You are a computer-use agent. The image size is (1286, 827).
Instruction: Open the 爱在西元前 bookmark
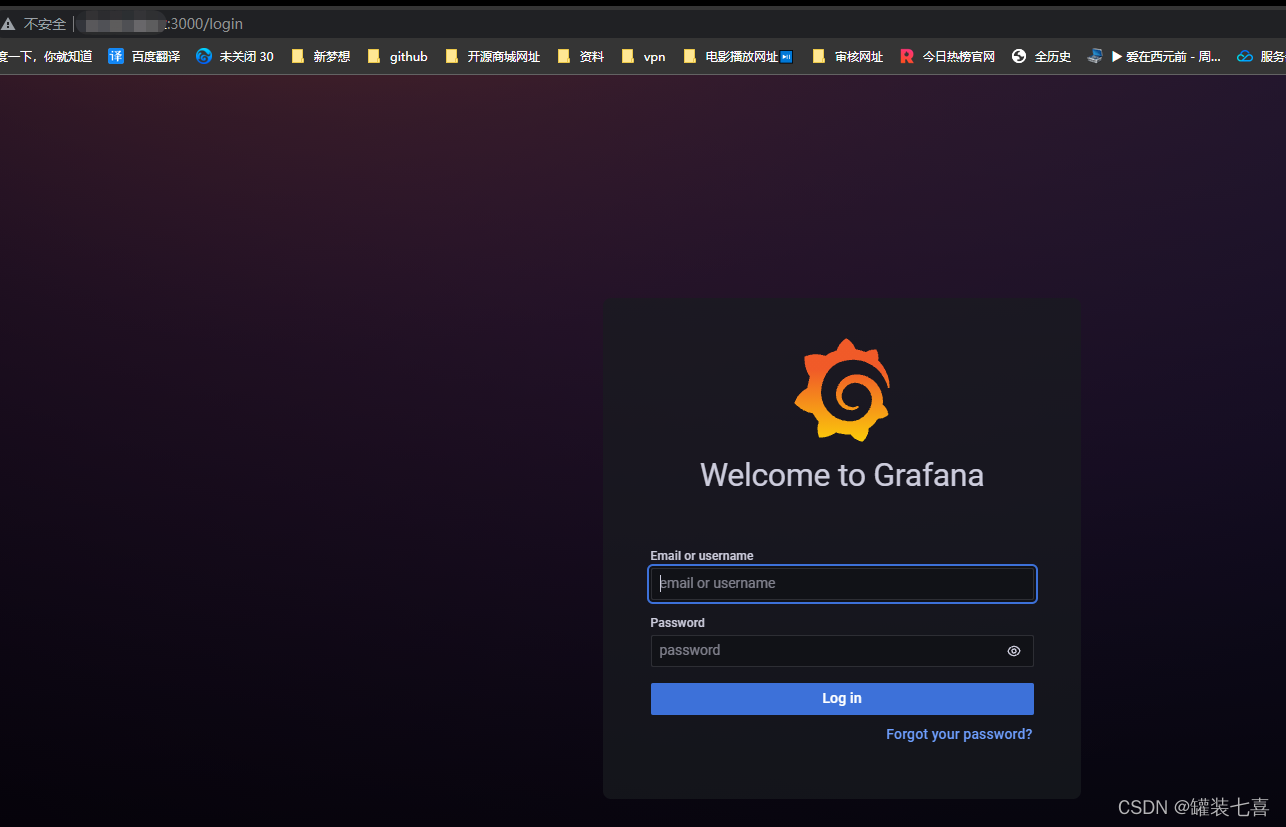1154,56
